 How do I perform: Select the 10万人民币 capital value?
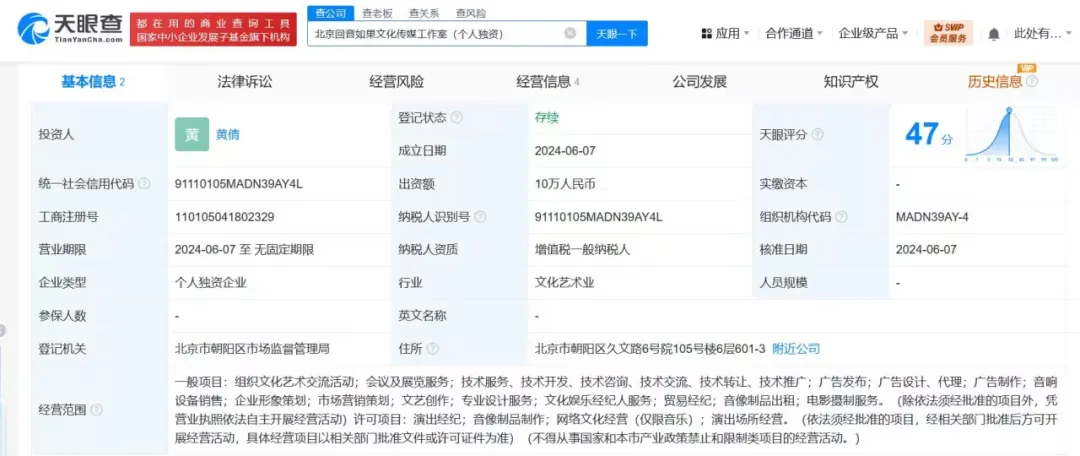pos(565,184)
